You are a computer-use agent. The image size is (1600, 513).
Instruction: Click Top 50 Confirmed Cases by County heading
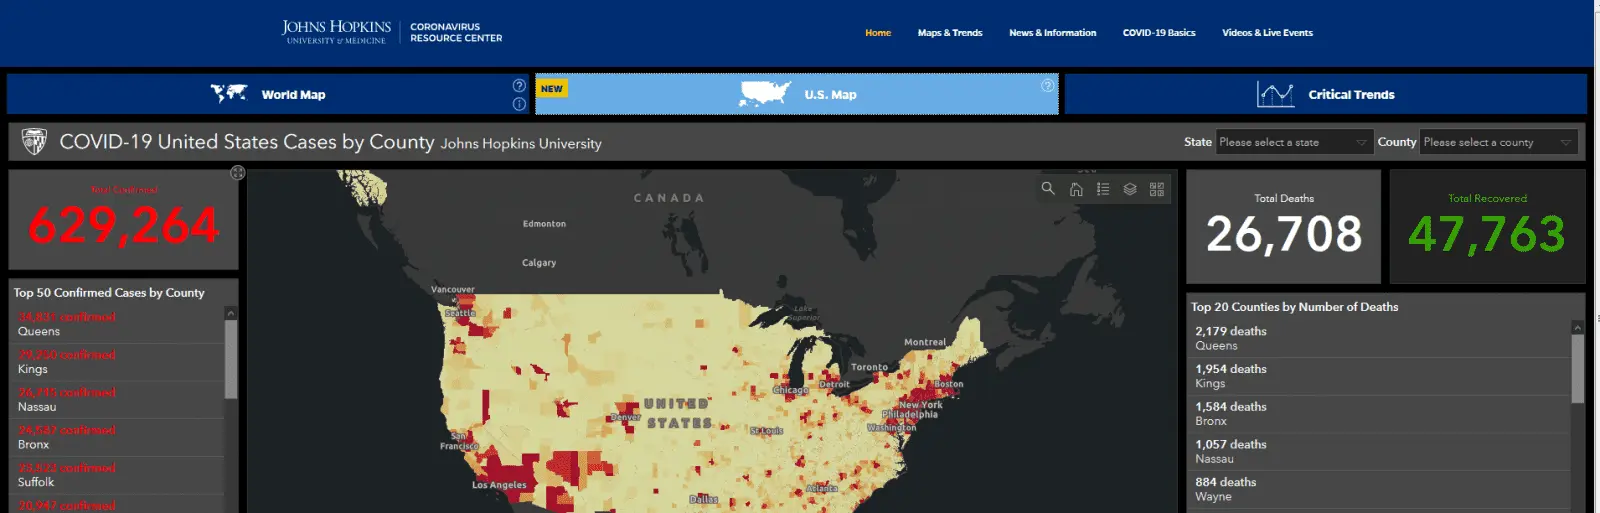(x=109, y=293)
